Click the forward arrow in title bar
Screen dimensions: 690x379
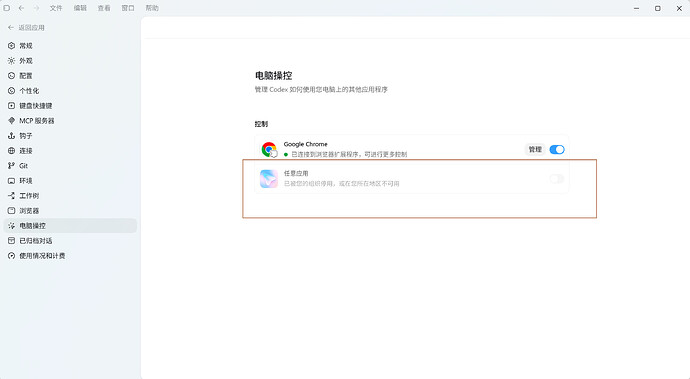point(37,8)
